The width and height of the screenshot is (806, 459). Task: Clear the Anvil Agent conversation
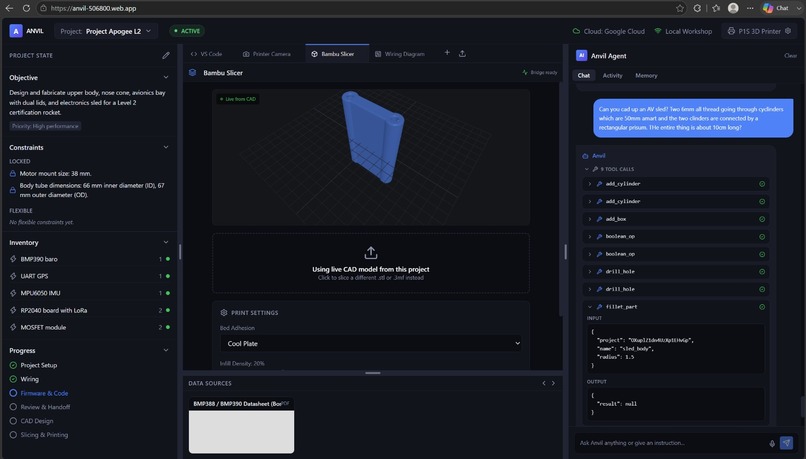click(790, 56)
